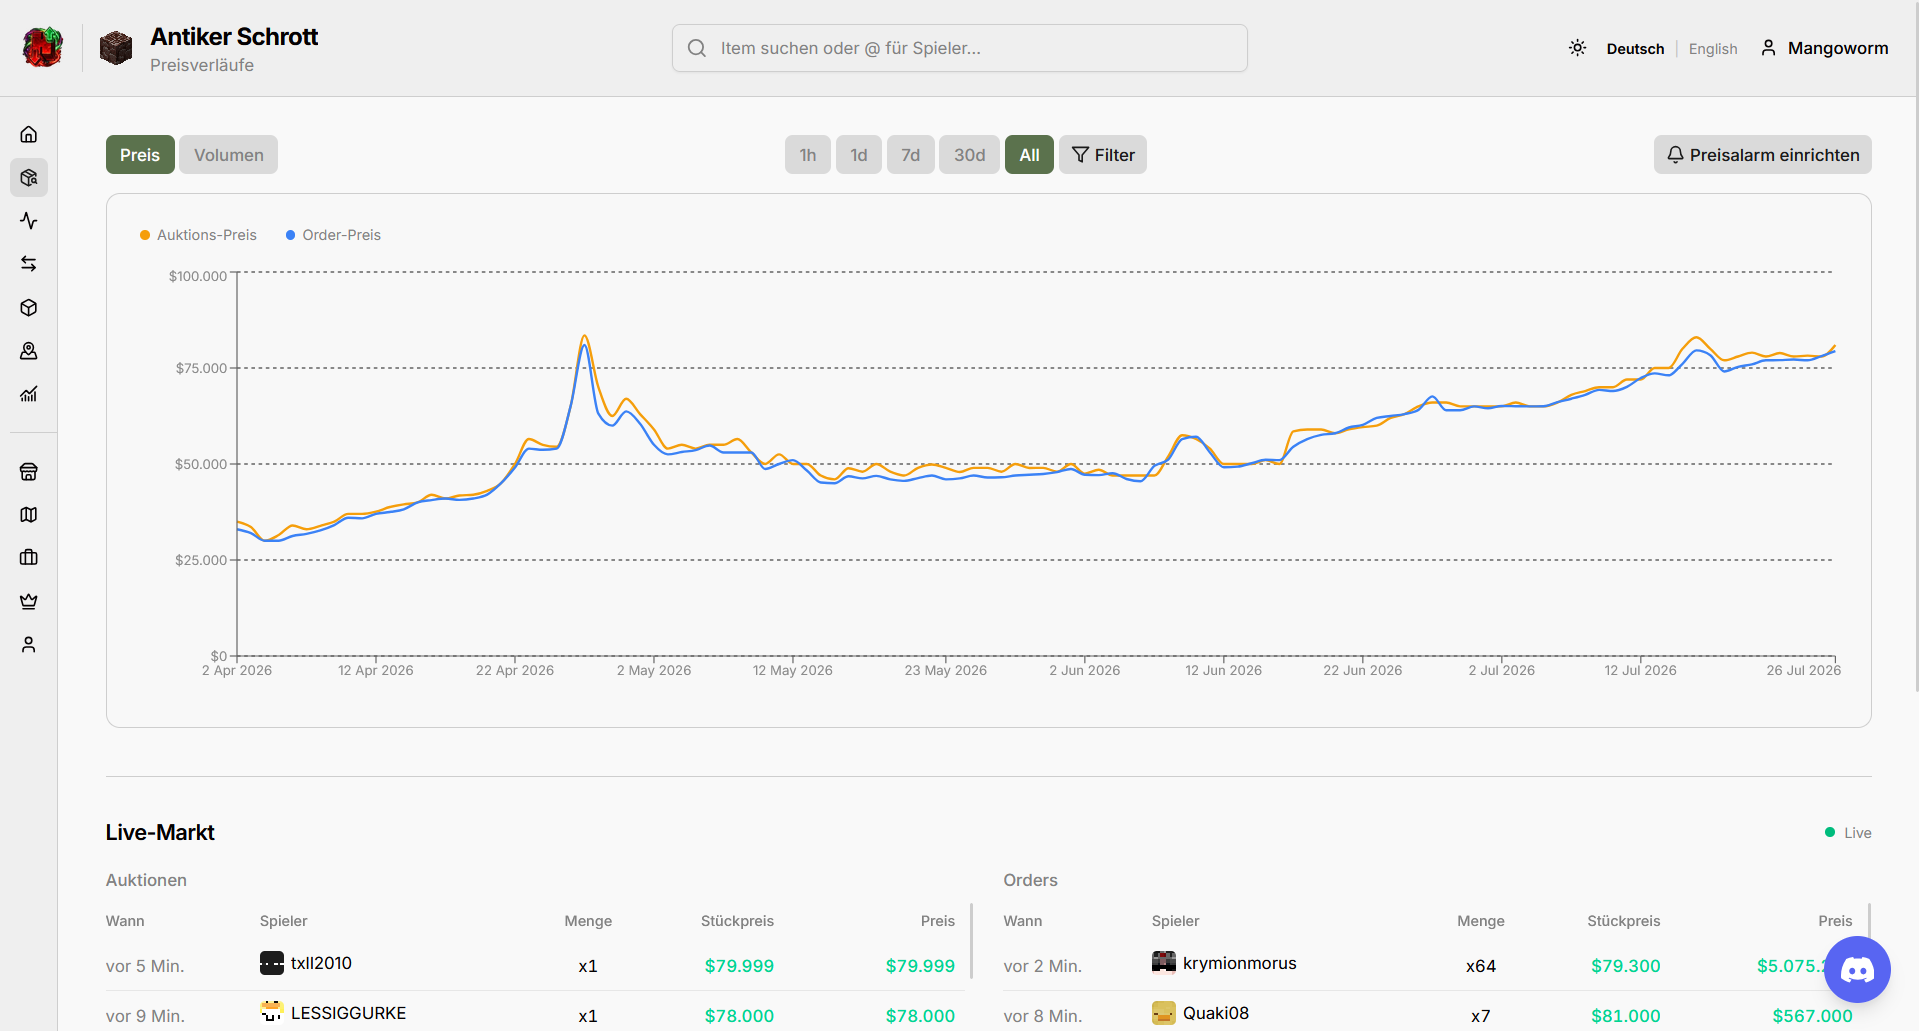Screen dimensions: 1919x1031
Task: Click Preisalarm einrichten button
Action: pyautogui.click(x=1763, y=155)
